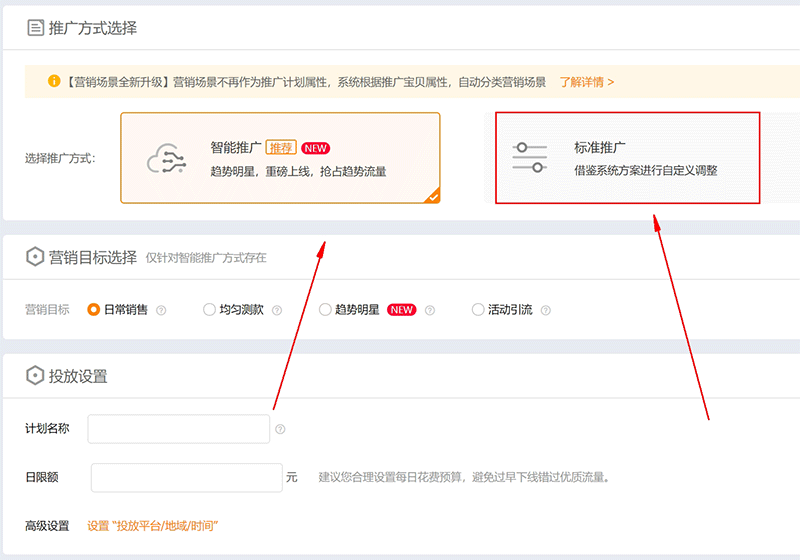This screenshot has width=800, height=560.
Task: Pick the 活动引流 radio button
Action: tap(478, 310)
